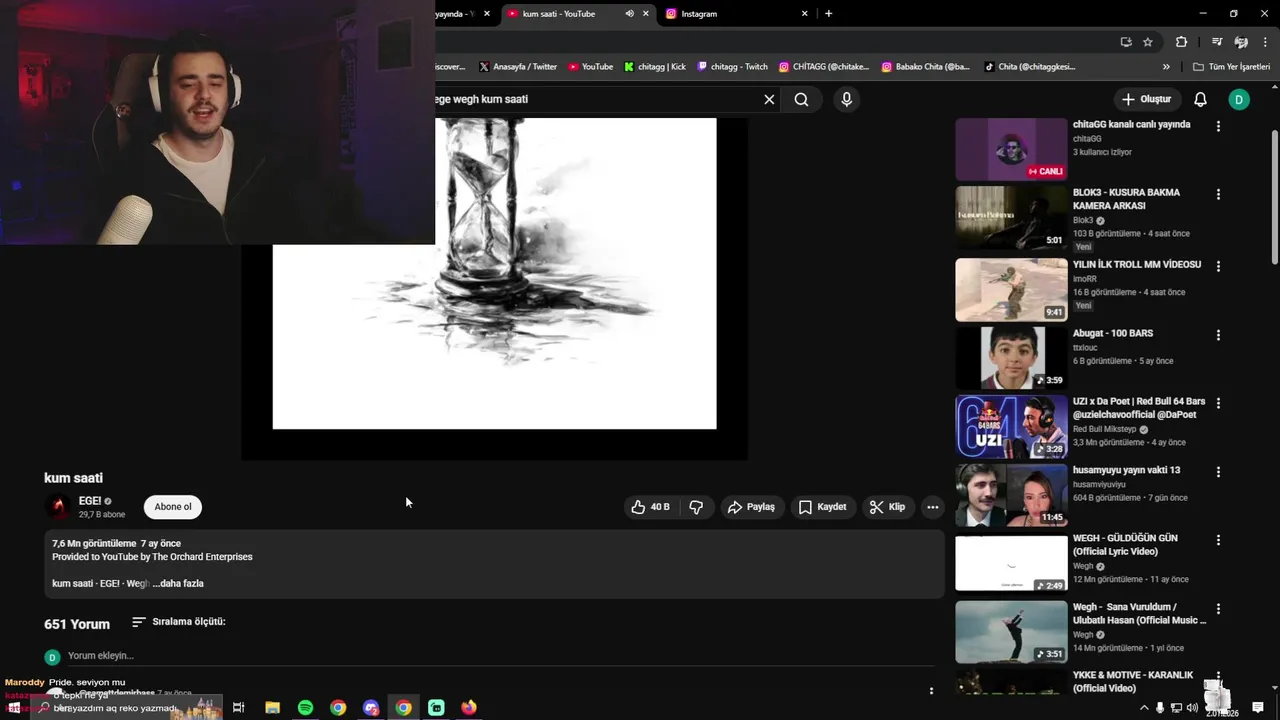Open the chitagg | Kick bookmark

(655, 67)
